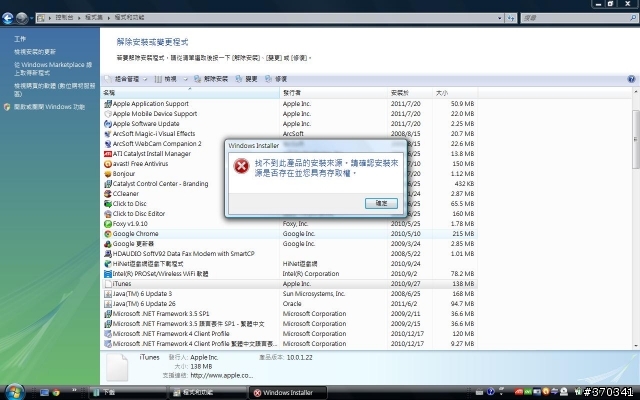Open Turn Windows features on or off link
Viewport: 640px width, 400px height.
click(x=49, y=107)
